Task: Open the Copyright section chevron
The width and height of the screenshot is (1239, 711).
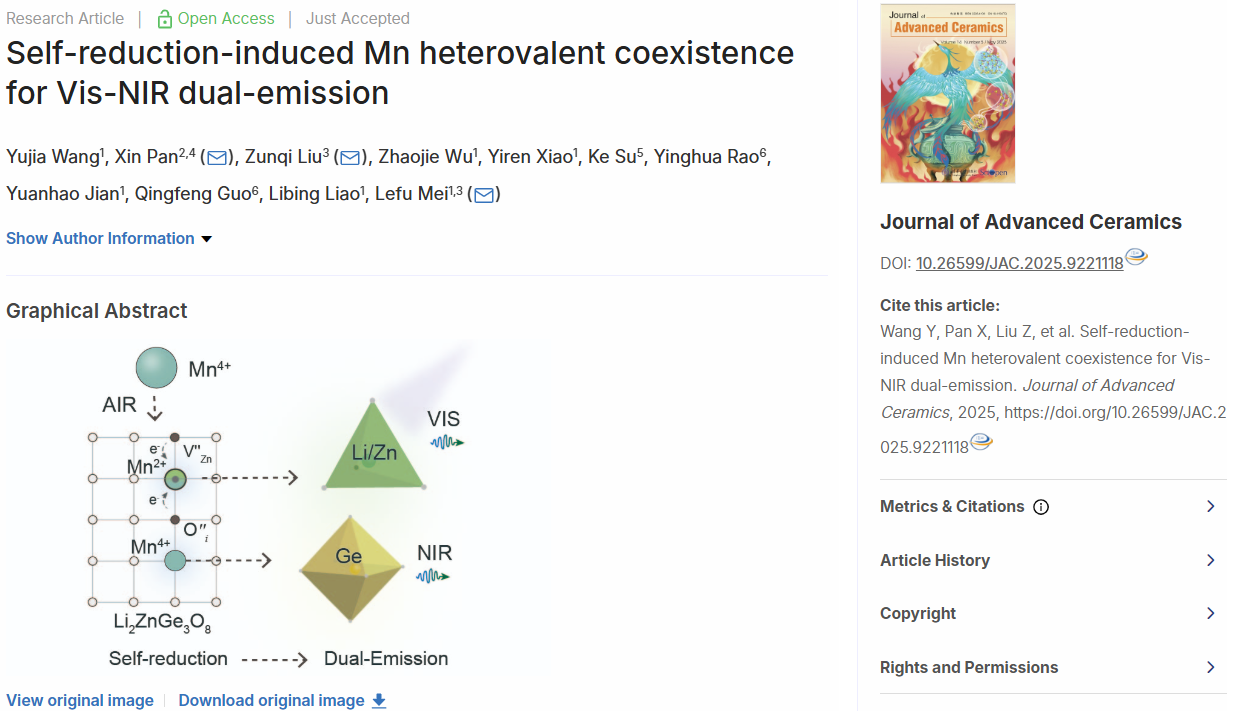Action: (1210, 613)
